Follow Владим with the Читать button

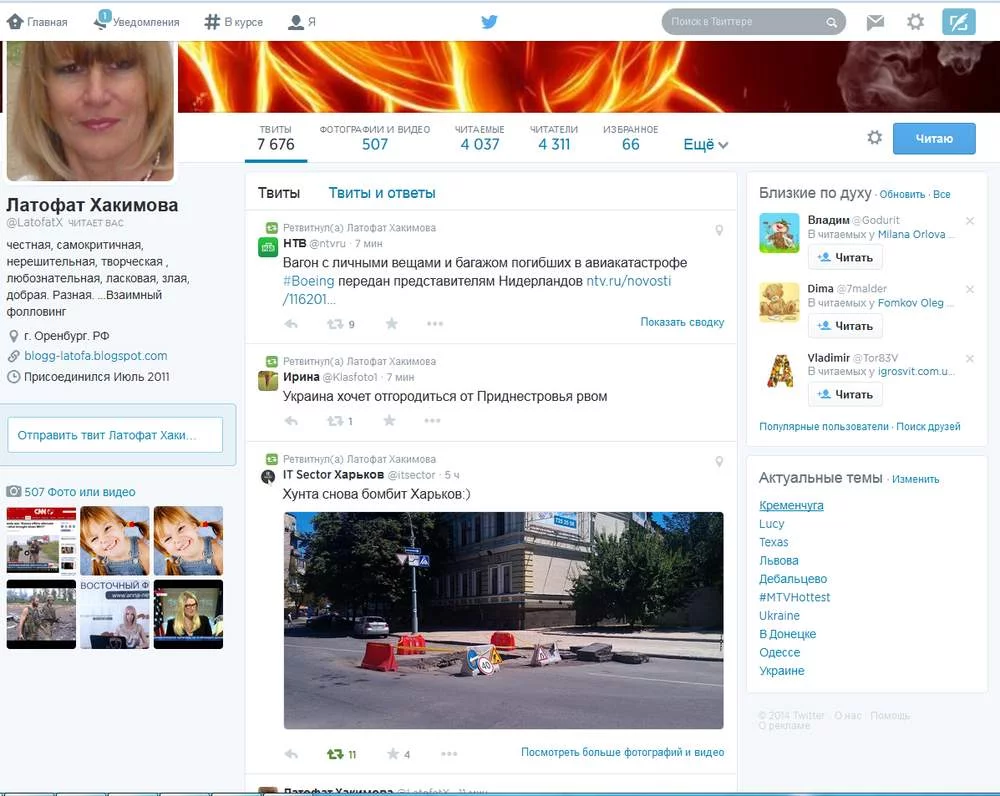[845, 258]
